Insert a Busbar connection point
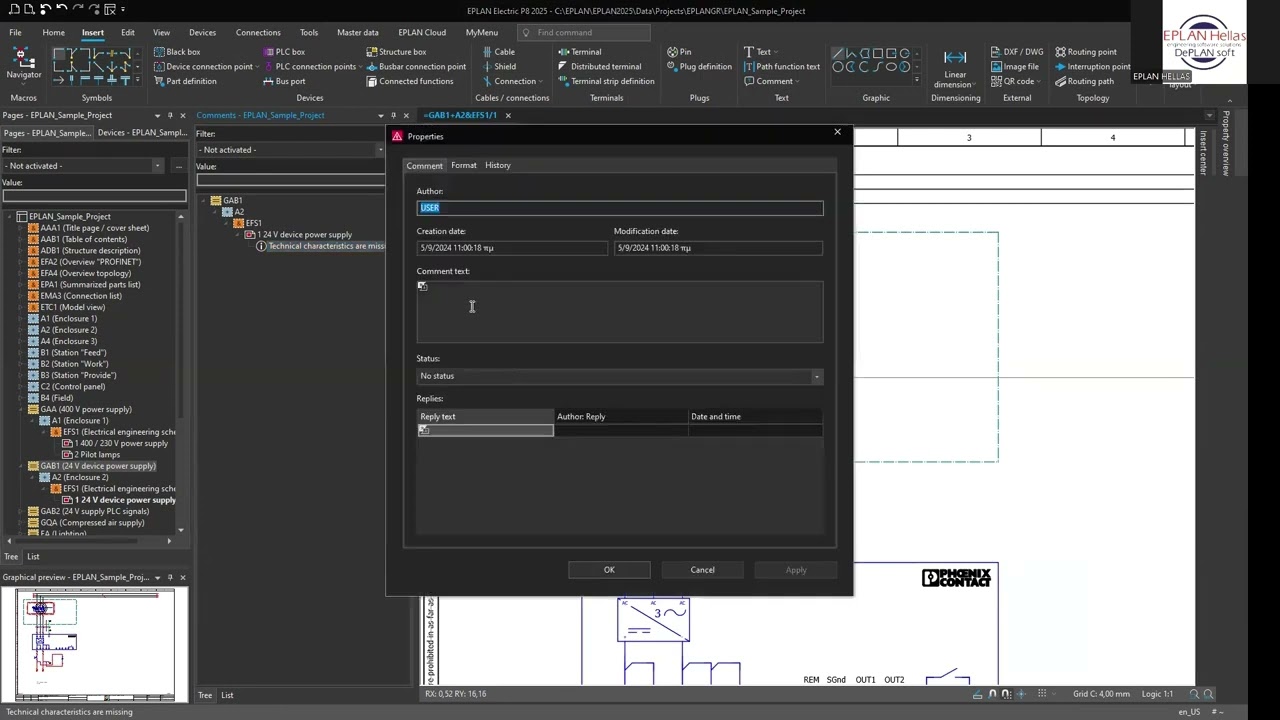 click(x=415, y=67)
